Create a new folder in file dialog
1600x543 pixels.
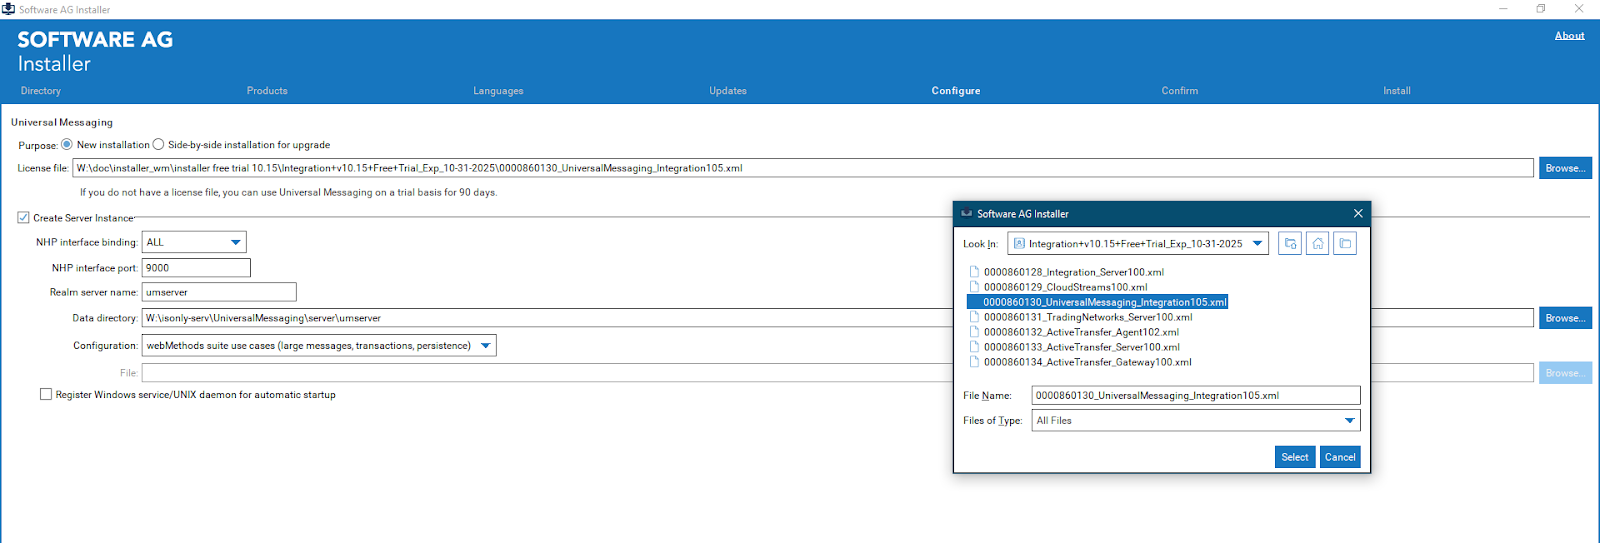tap(1345, 243)
